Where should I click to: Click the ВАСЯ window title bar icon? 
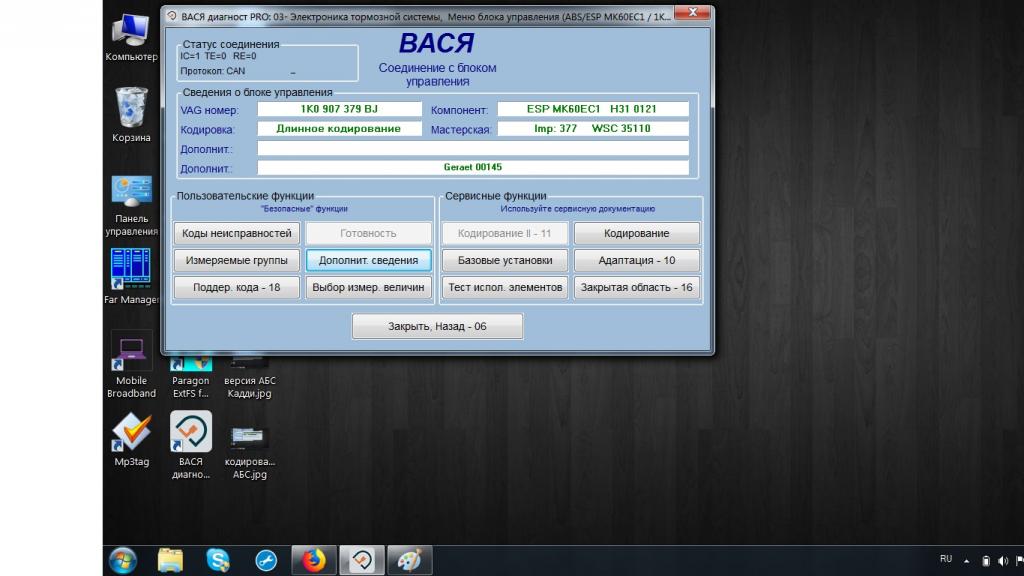click(172, 16)
